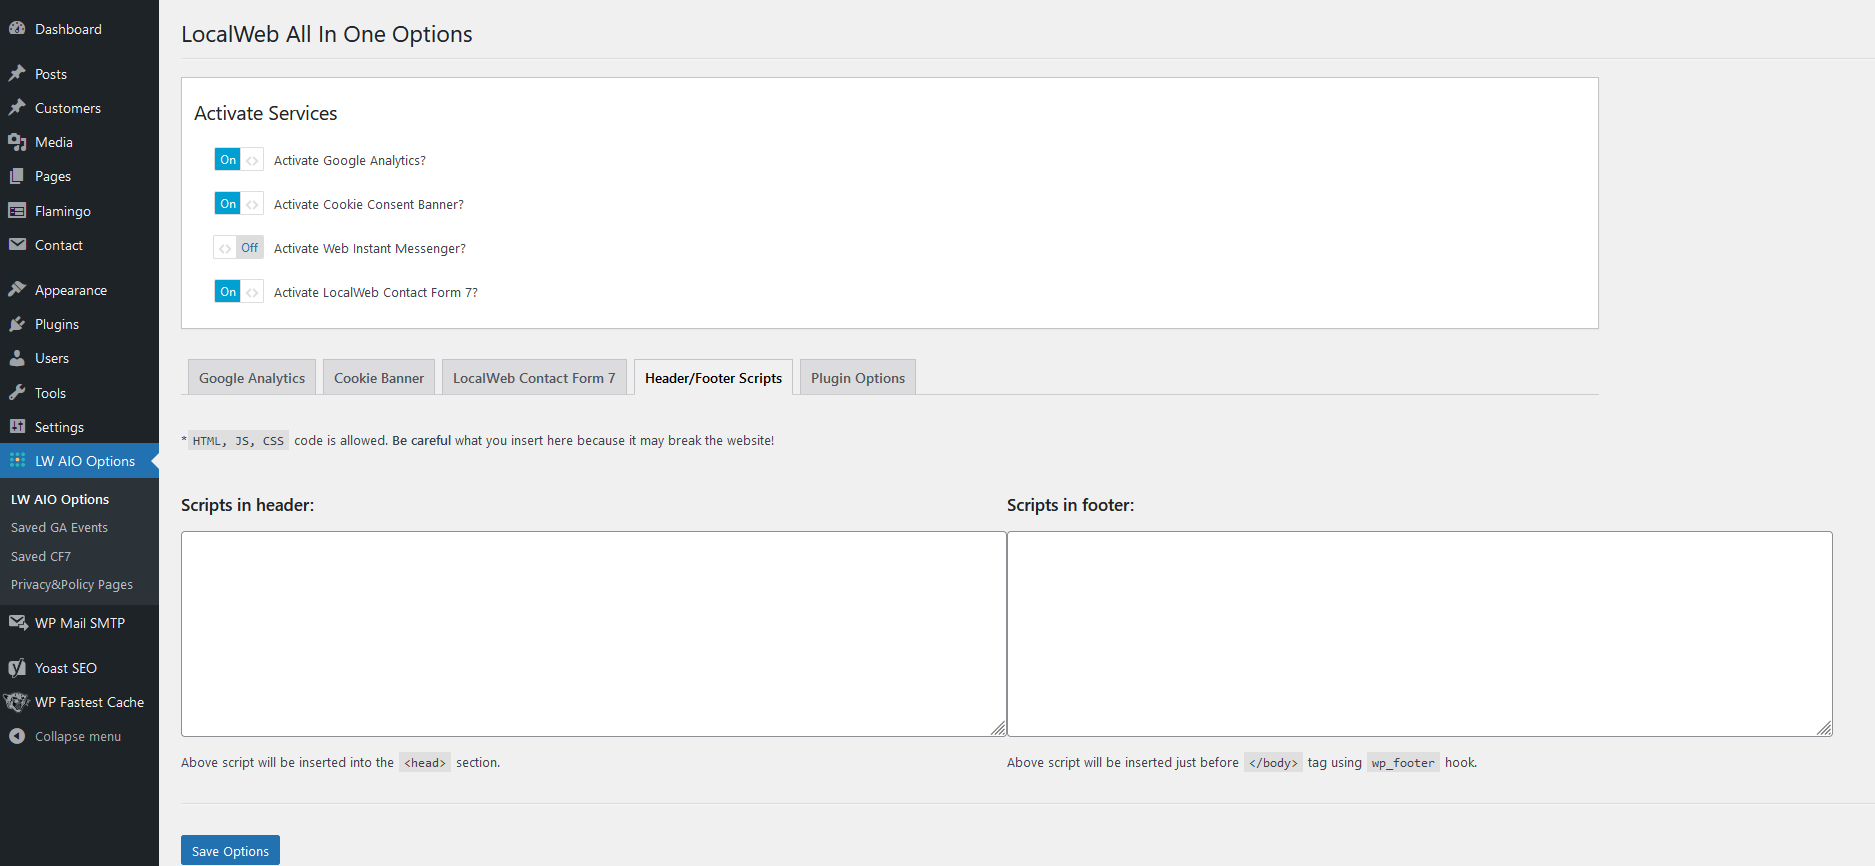The image size is (1875, 866).
Task: Click the Tools wrench icon
Action: point(17,393)
